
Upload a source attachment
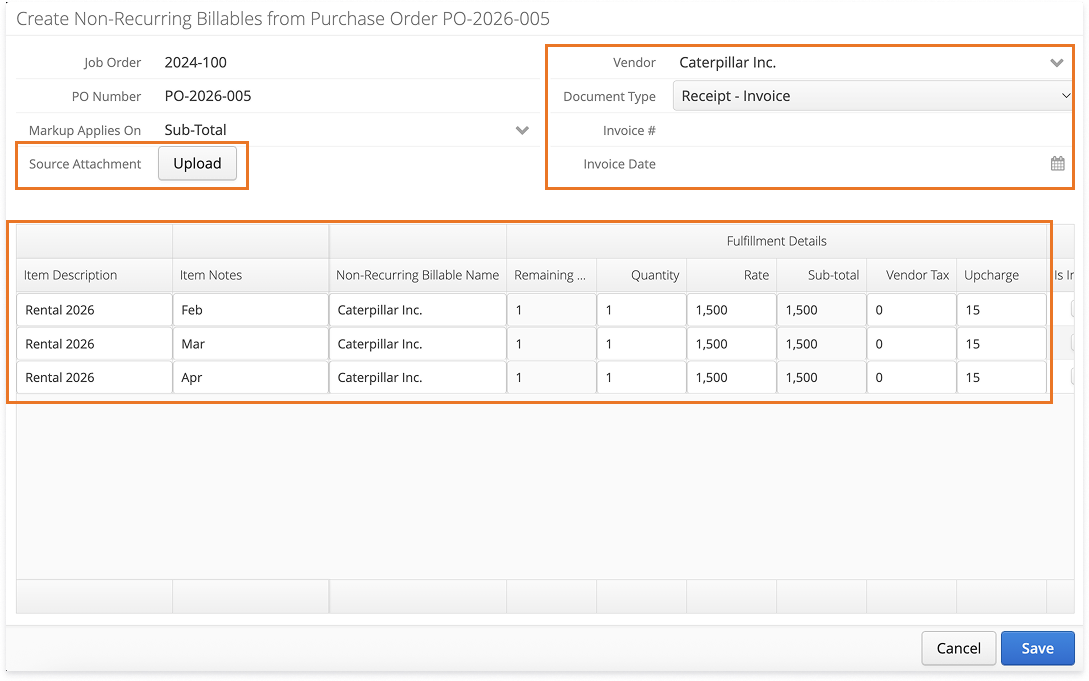point(197,163)
